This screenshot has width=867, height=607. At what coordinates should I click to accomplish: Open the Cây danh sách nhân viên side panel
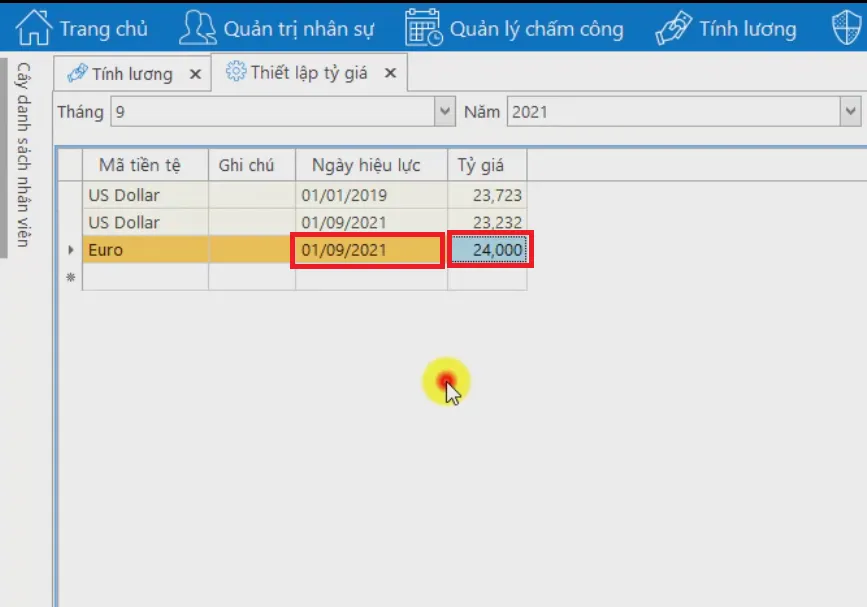[x=23, y=155]
